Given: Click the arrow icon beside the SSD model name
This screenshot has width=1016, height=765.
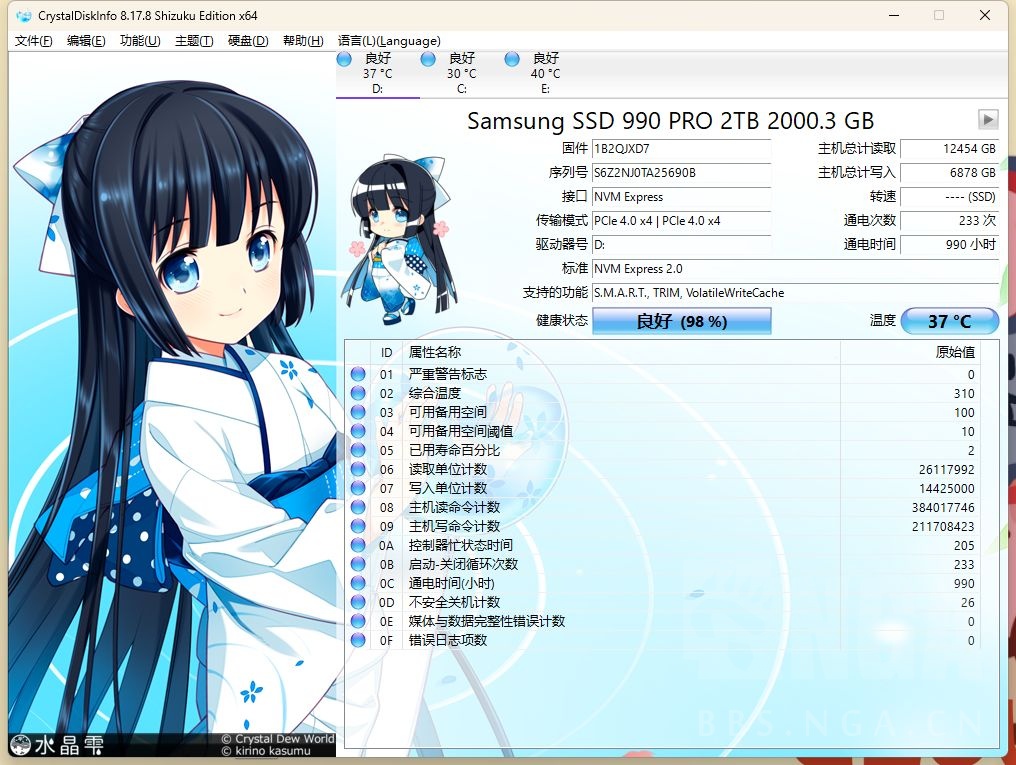Looking at the screenshot, I should click(988, 119).
